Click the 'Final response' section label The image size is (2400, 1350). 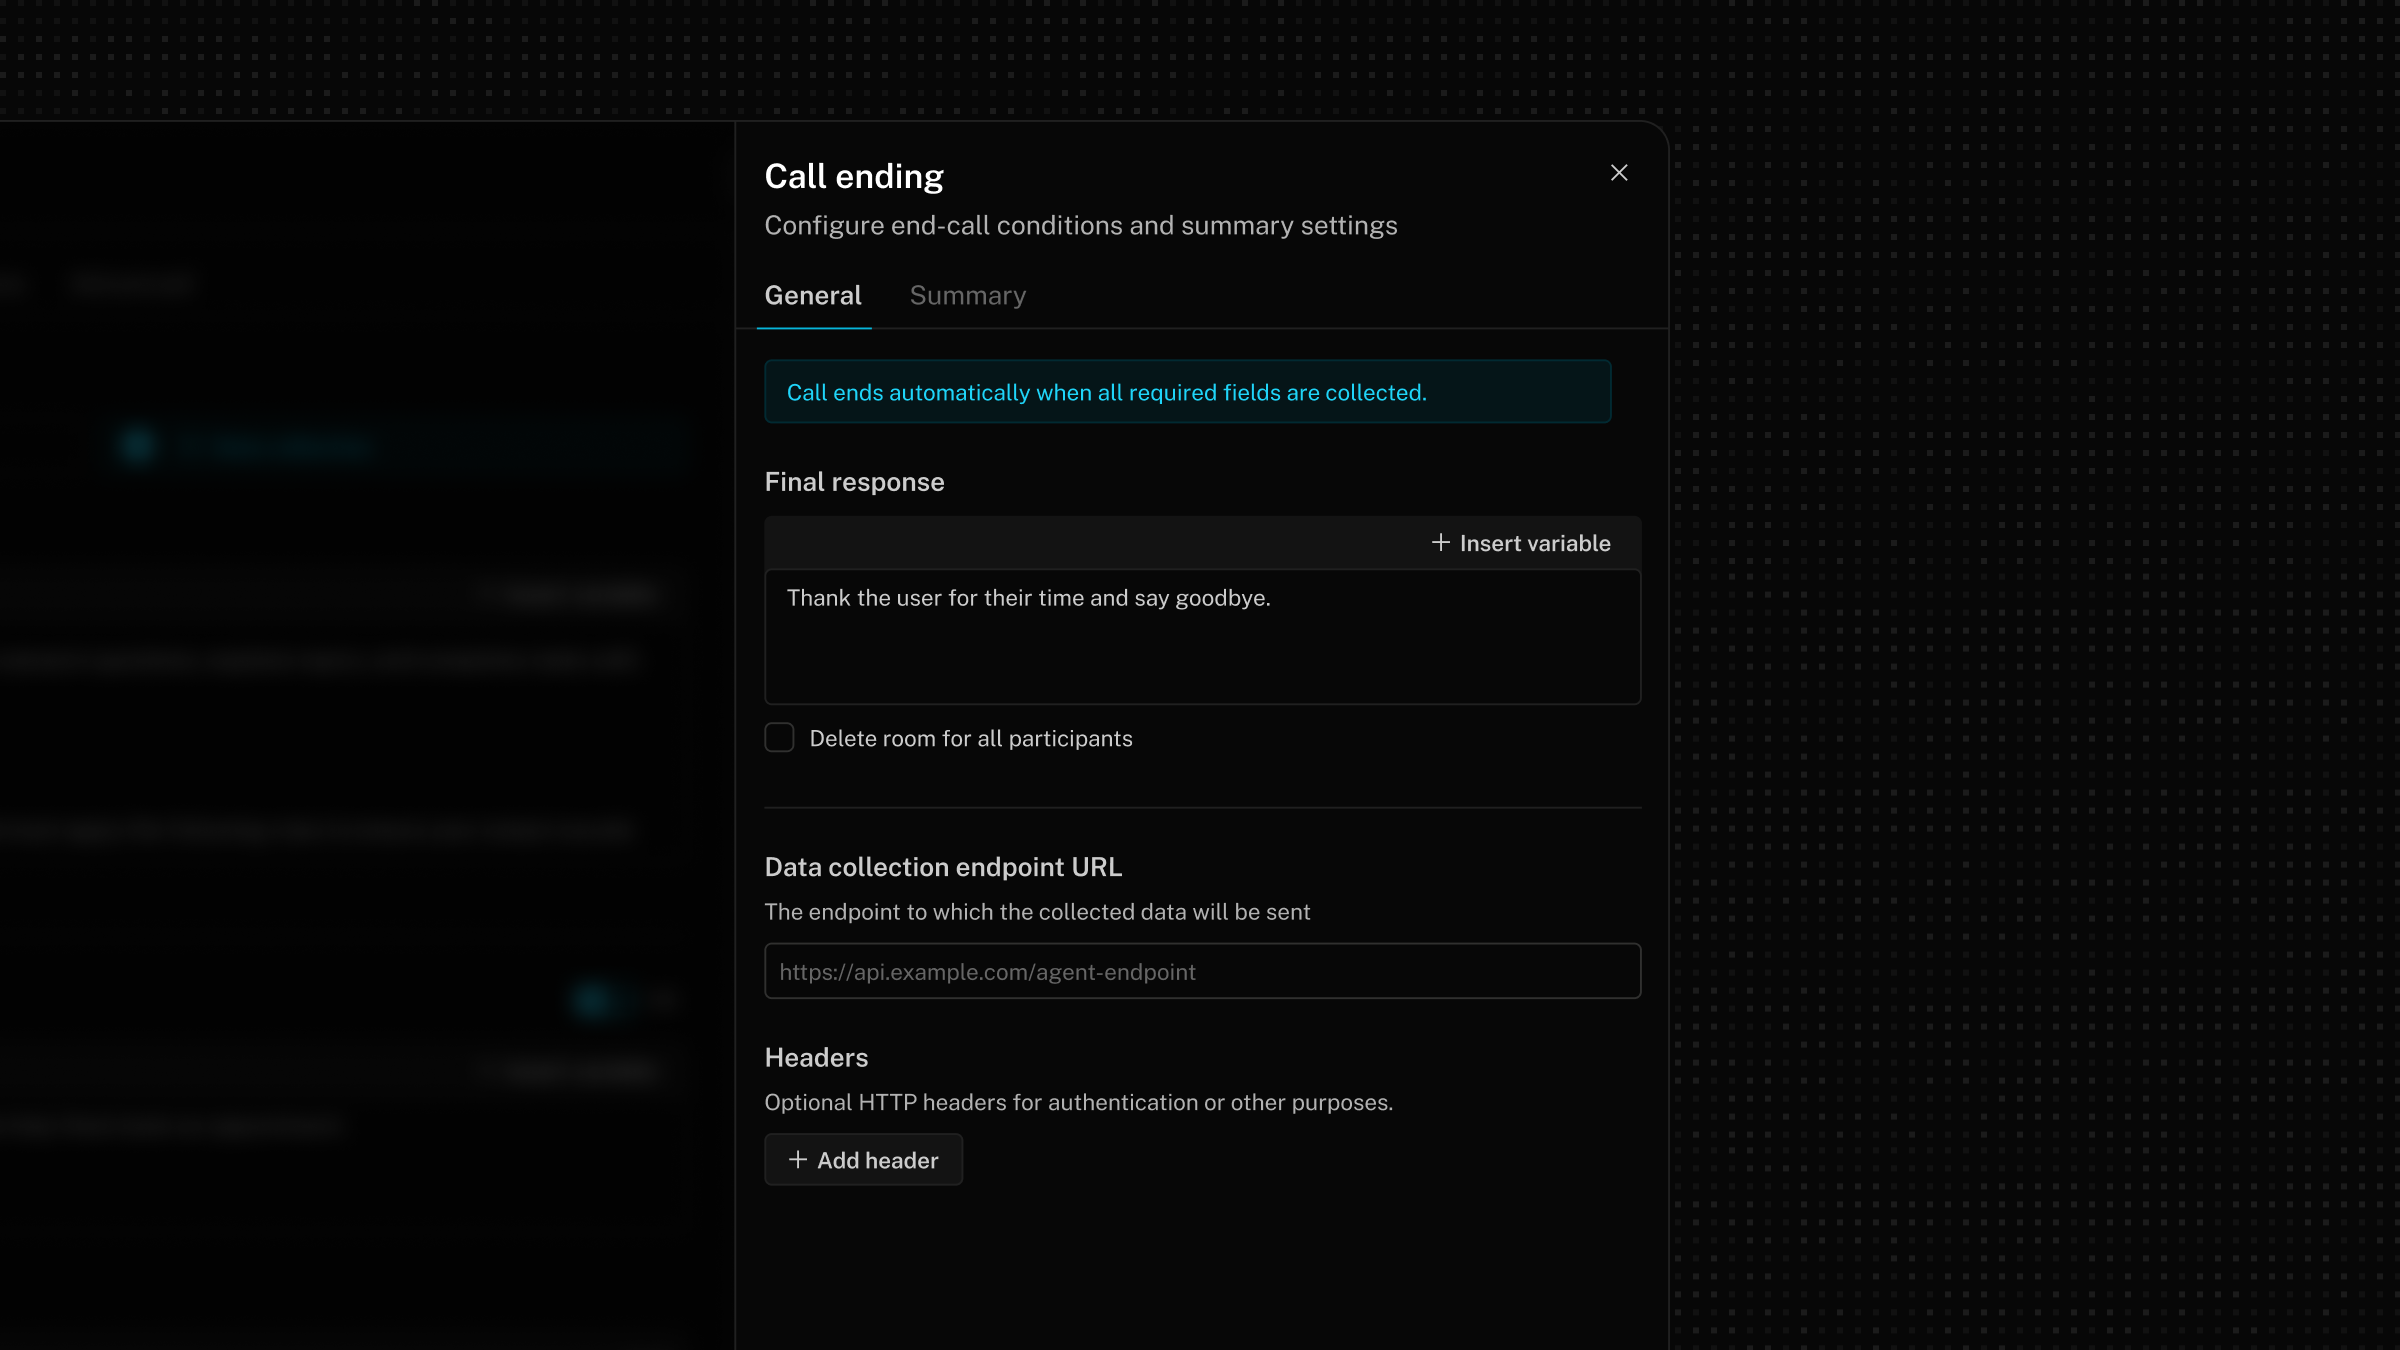pyautogui.click(x=854, y=482)
